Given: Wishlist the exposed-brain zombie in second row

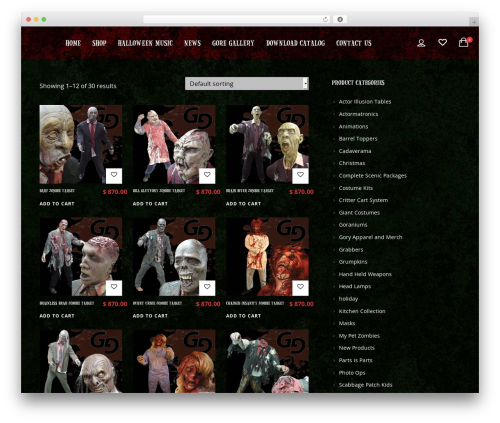Looking at the screenshot, I should pyautogui.click(x=114, y=287).
